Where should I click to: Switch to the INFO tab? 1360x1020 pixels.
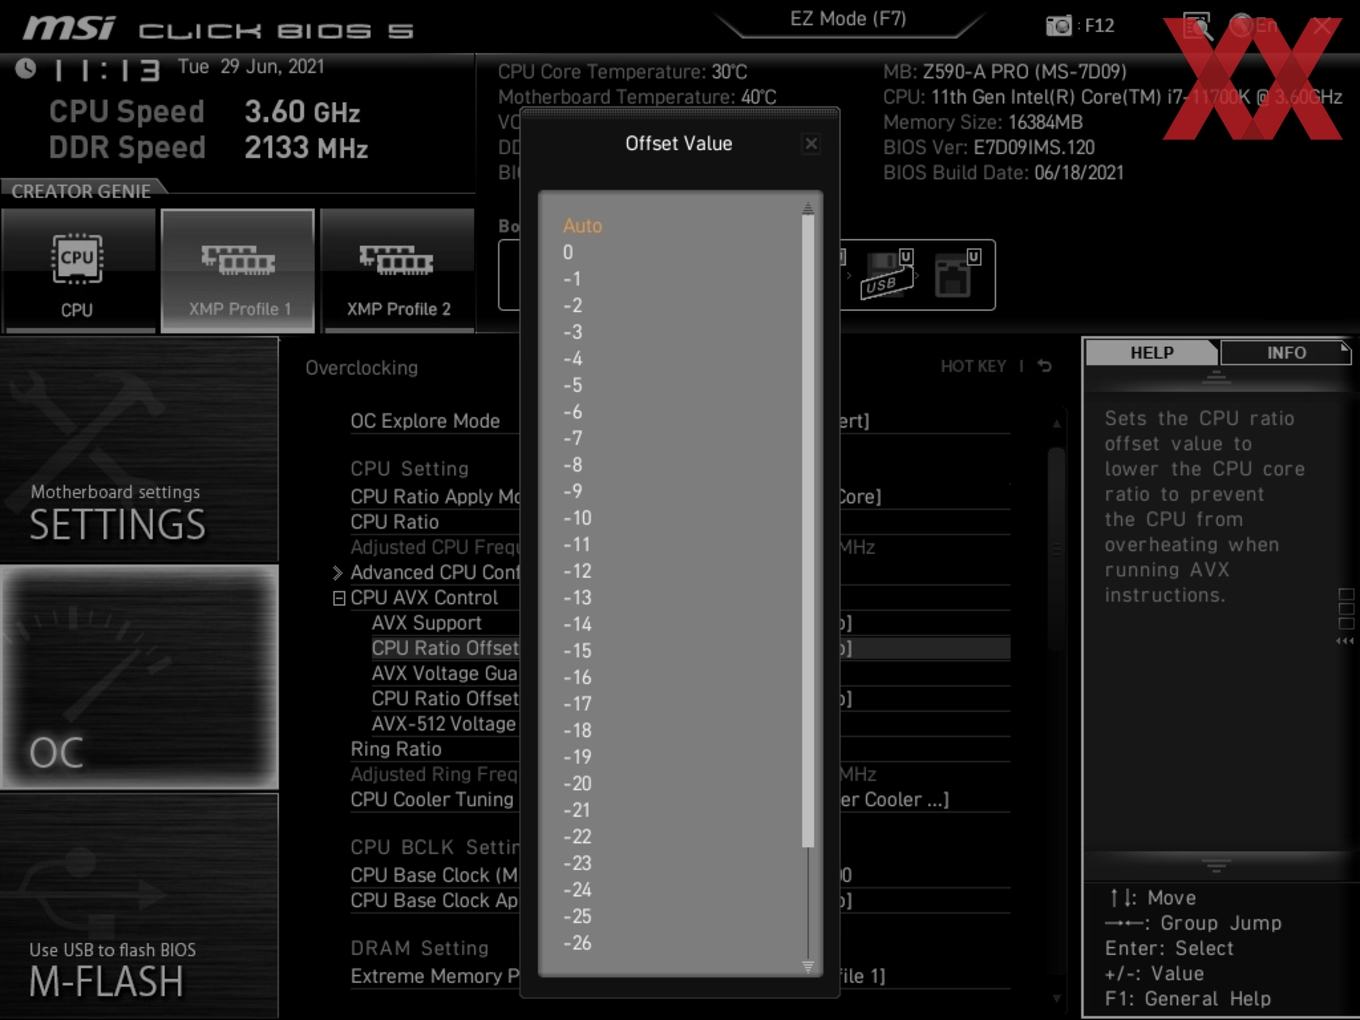coord(1286,353)
